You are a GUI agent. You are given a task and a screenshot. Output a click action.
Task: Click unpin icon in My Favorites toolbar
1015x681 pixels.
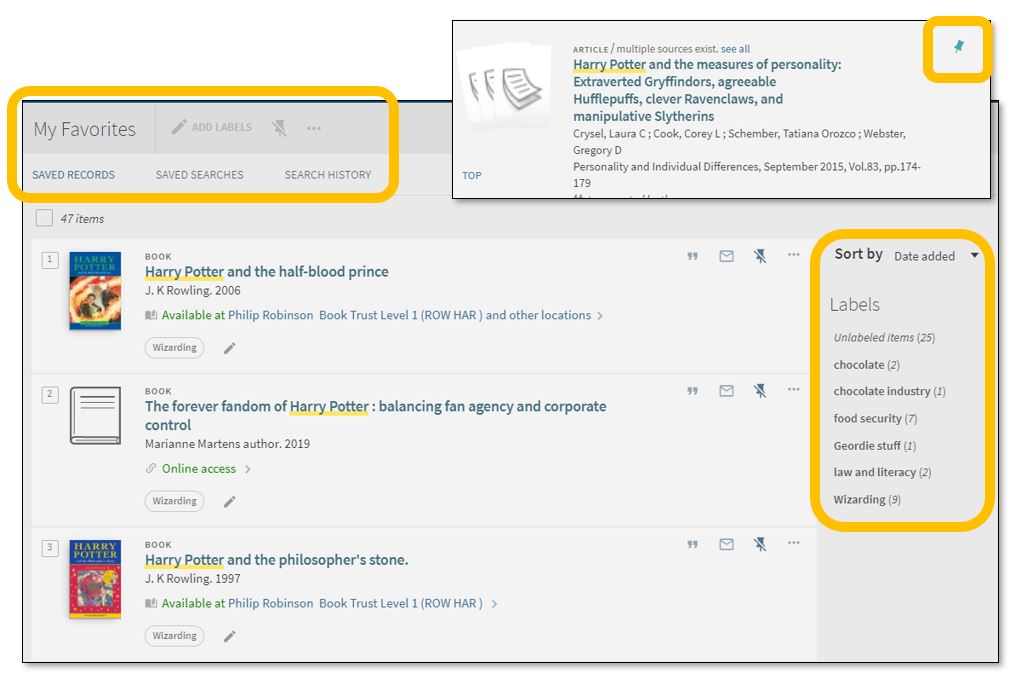[279, 128]
